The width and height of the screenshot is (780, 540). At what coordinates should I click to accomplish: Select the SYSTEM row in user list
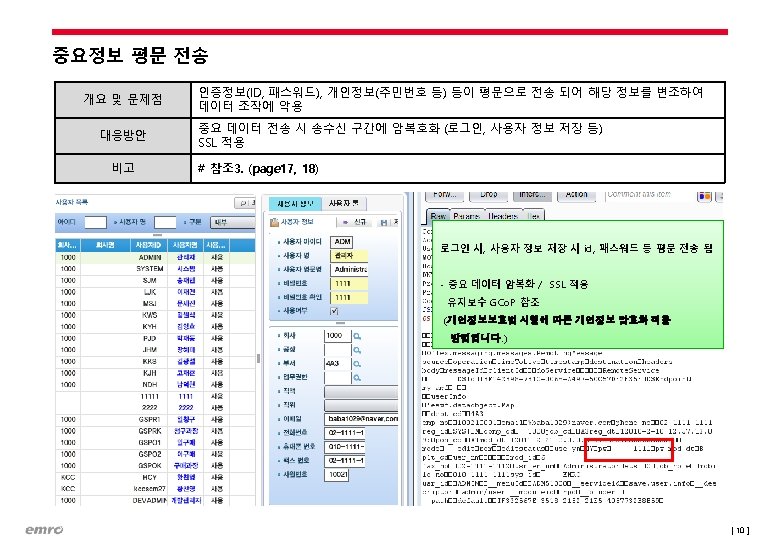coord(155,269)
